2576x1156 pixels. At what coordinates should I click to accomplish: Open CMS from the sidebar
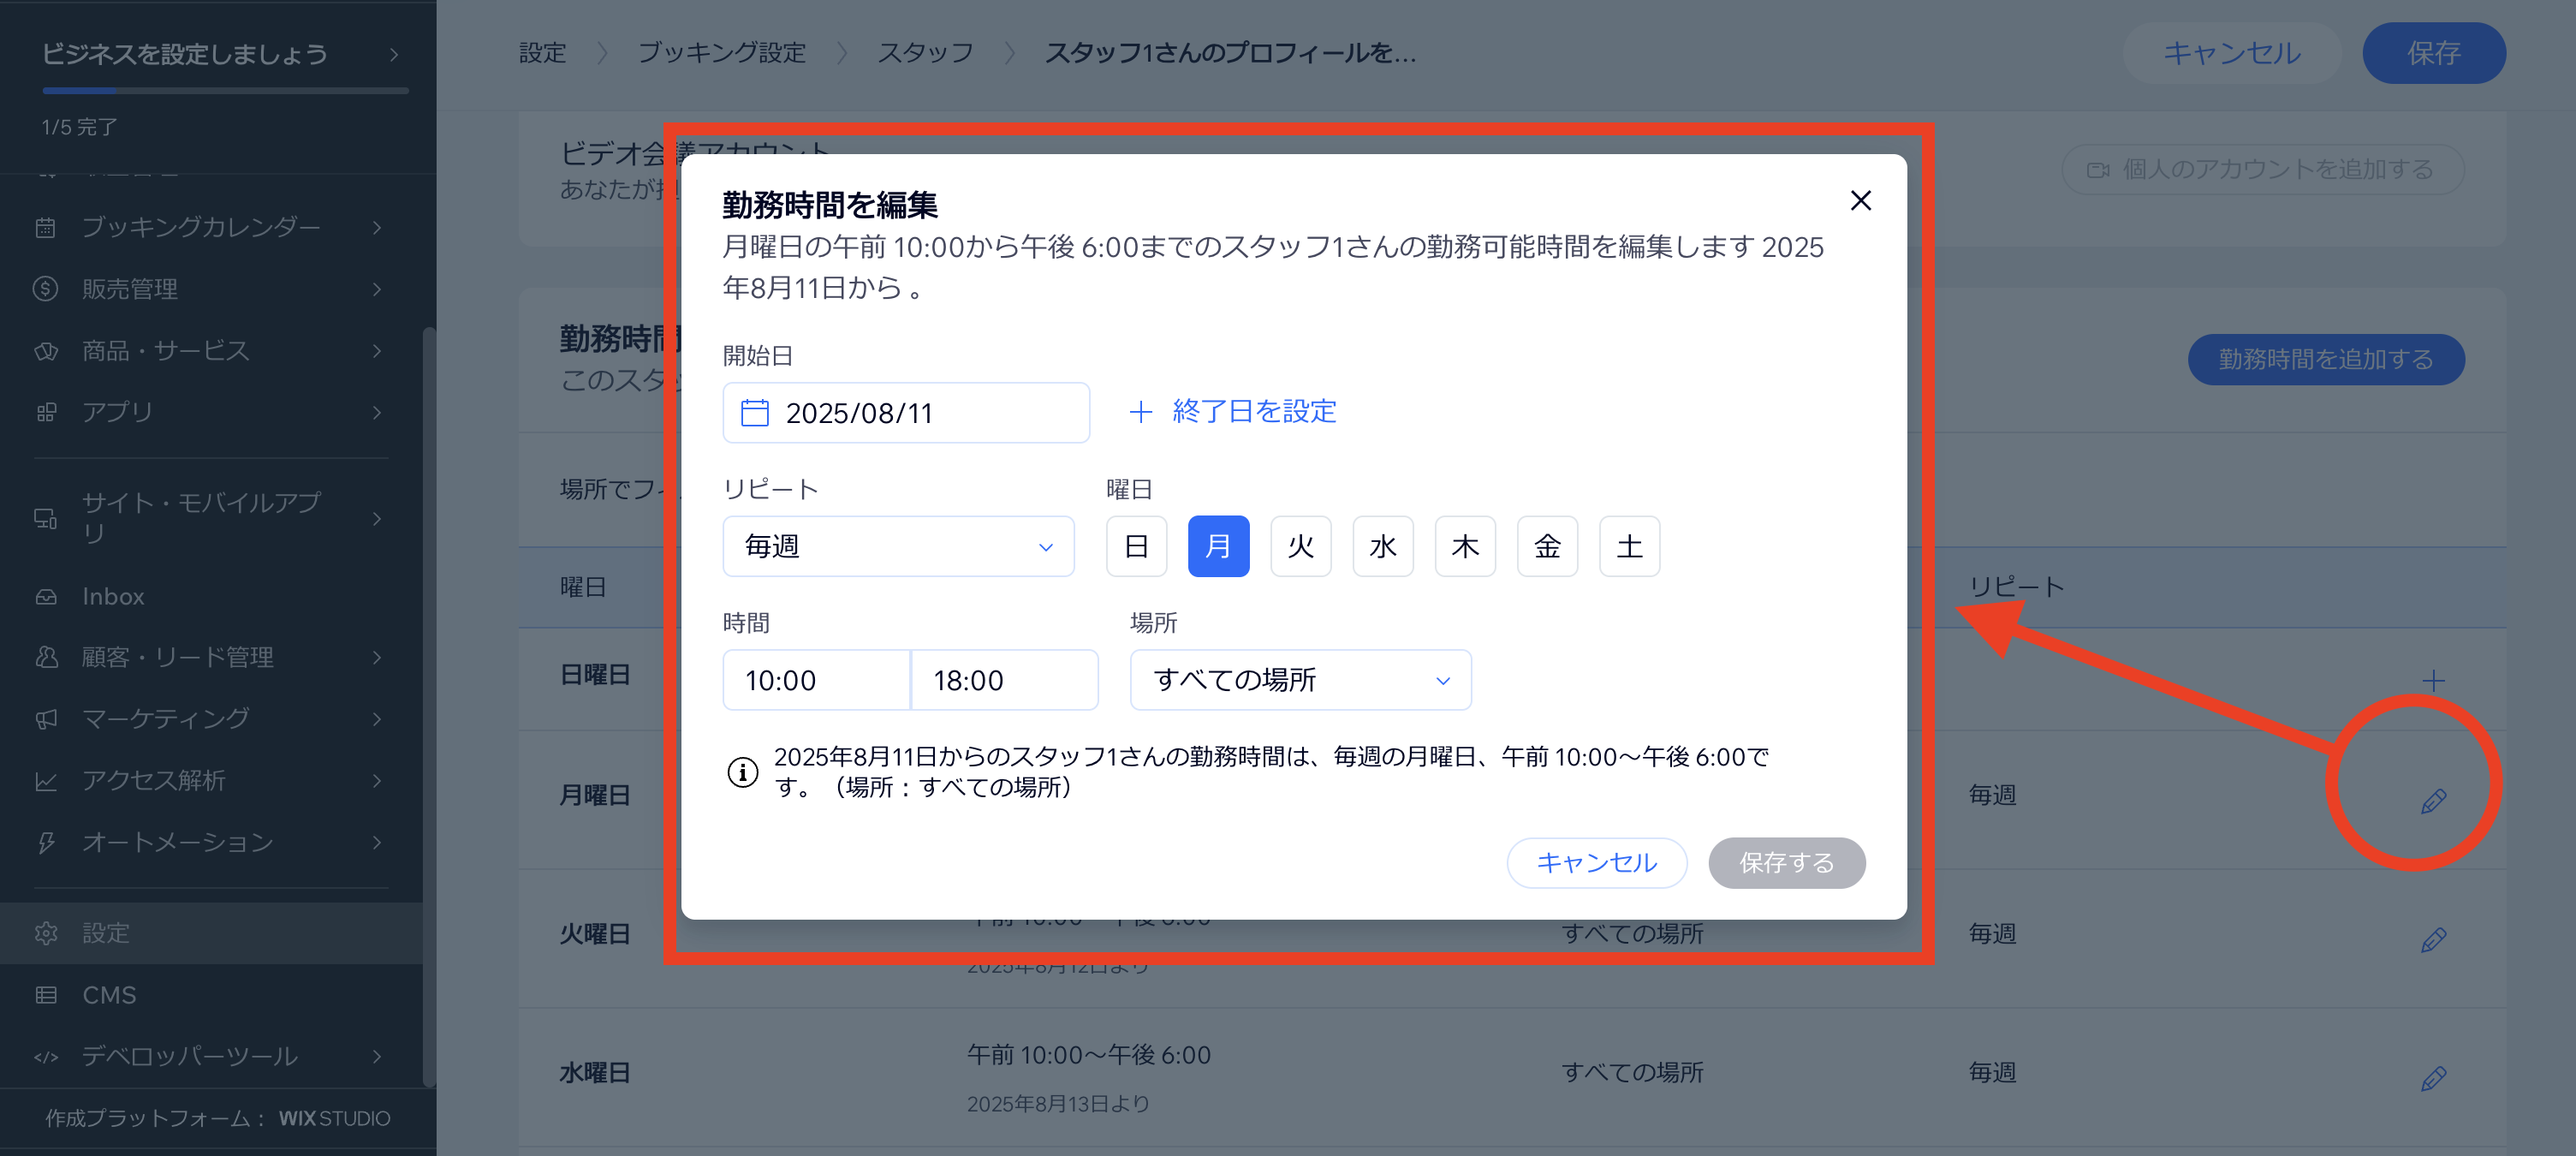click(x=110, y=994)
